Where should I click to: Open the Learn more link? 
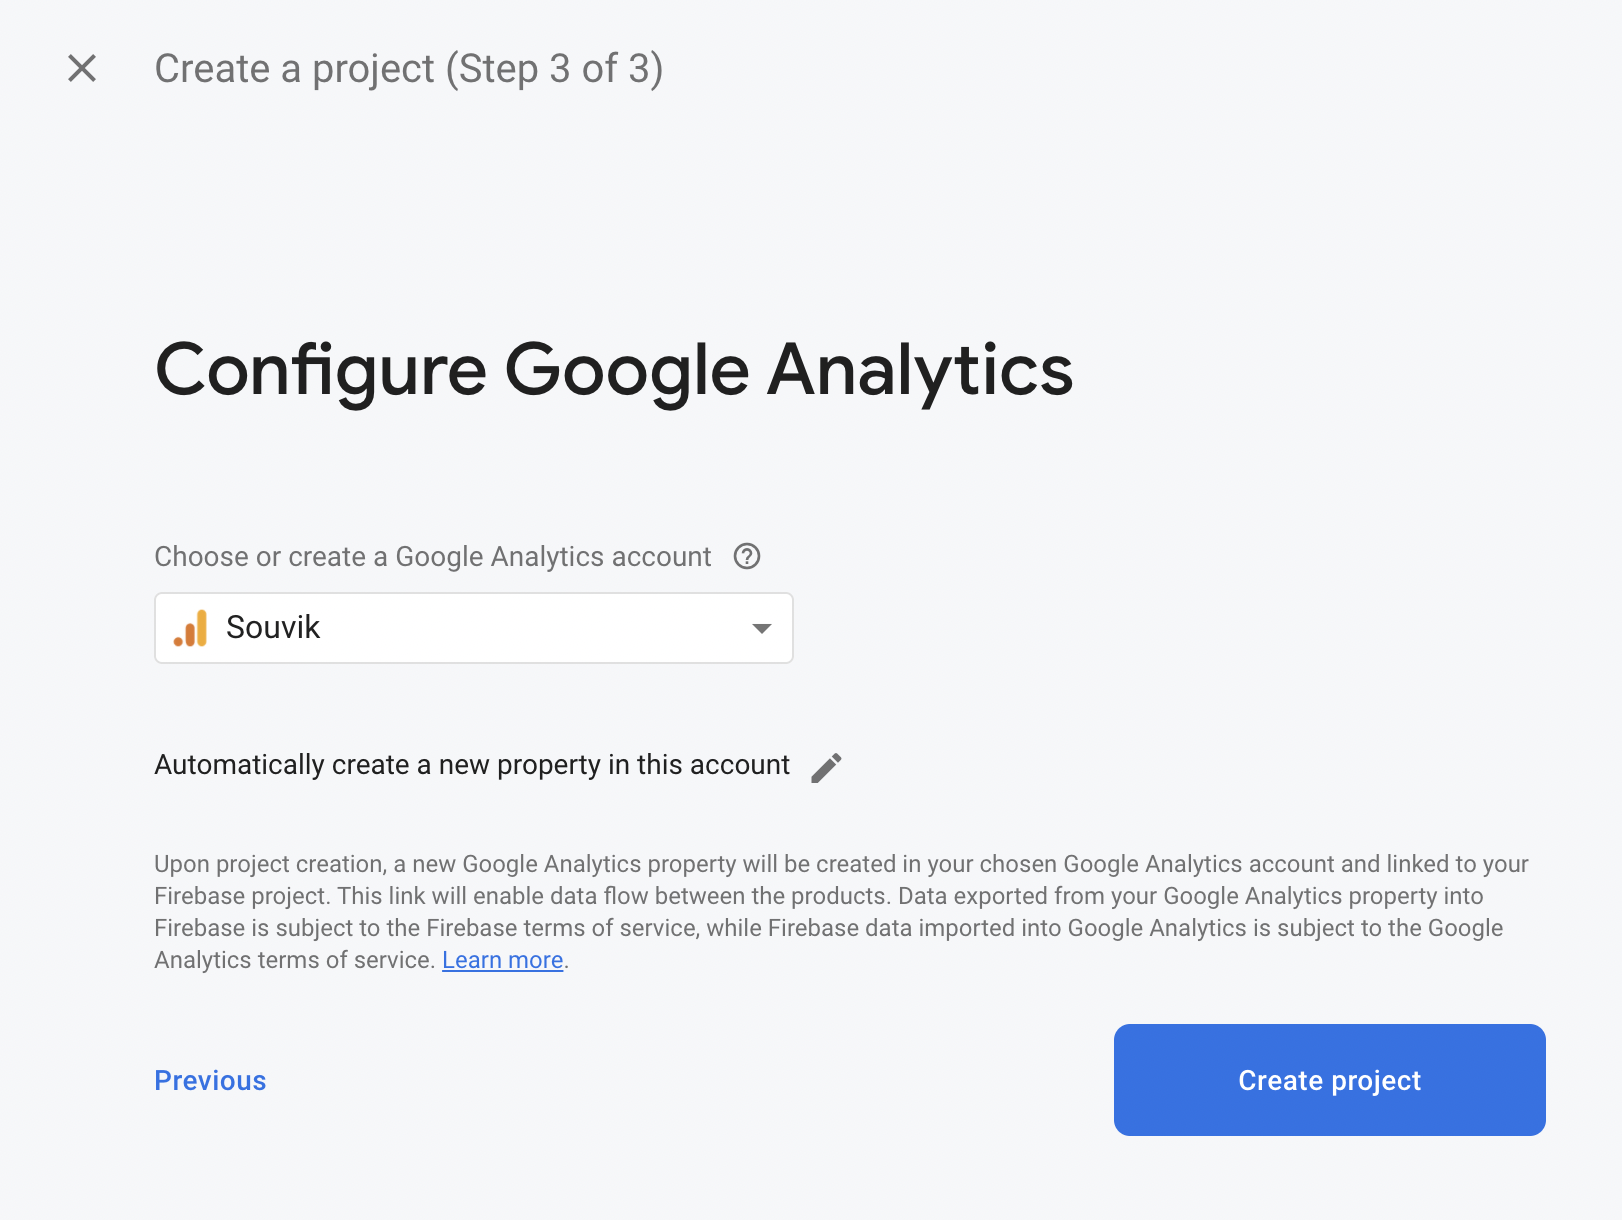point(502,960)
